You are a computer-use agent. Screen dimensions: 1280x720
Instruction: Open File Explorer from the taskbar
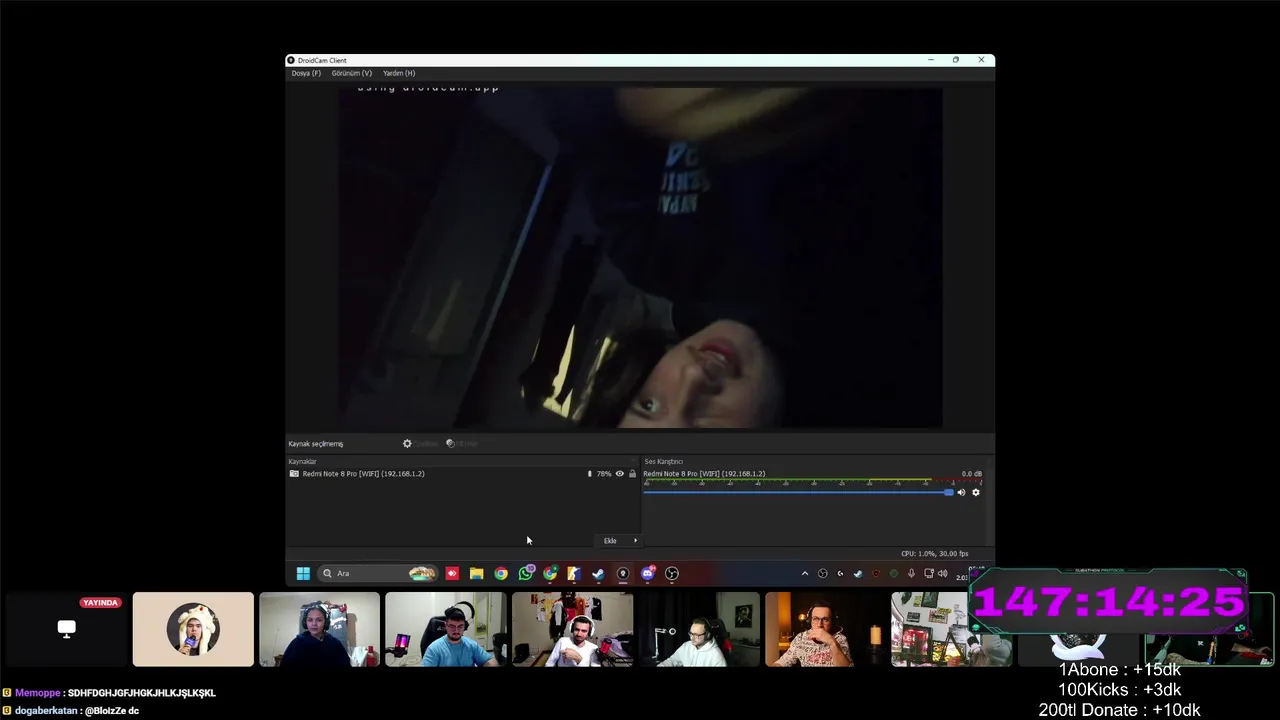point(476,574)
